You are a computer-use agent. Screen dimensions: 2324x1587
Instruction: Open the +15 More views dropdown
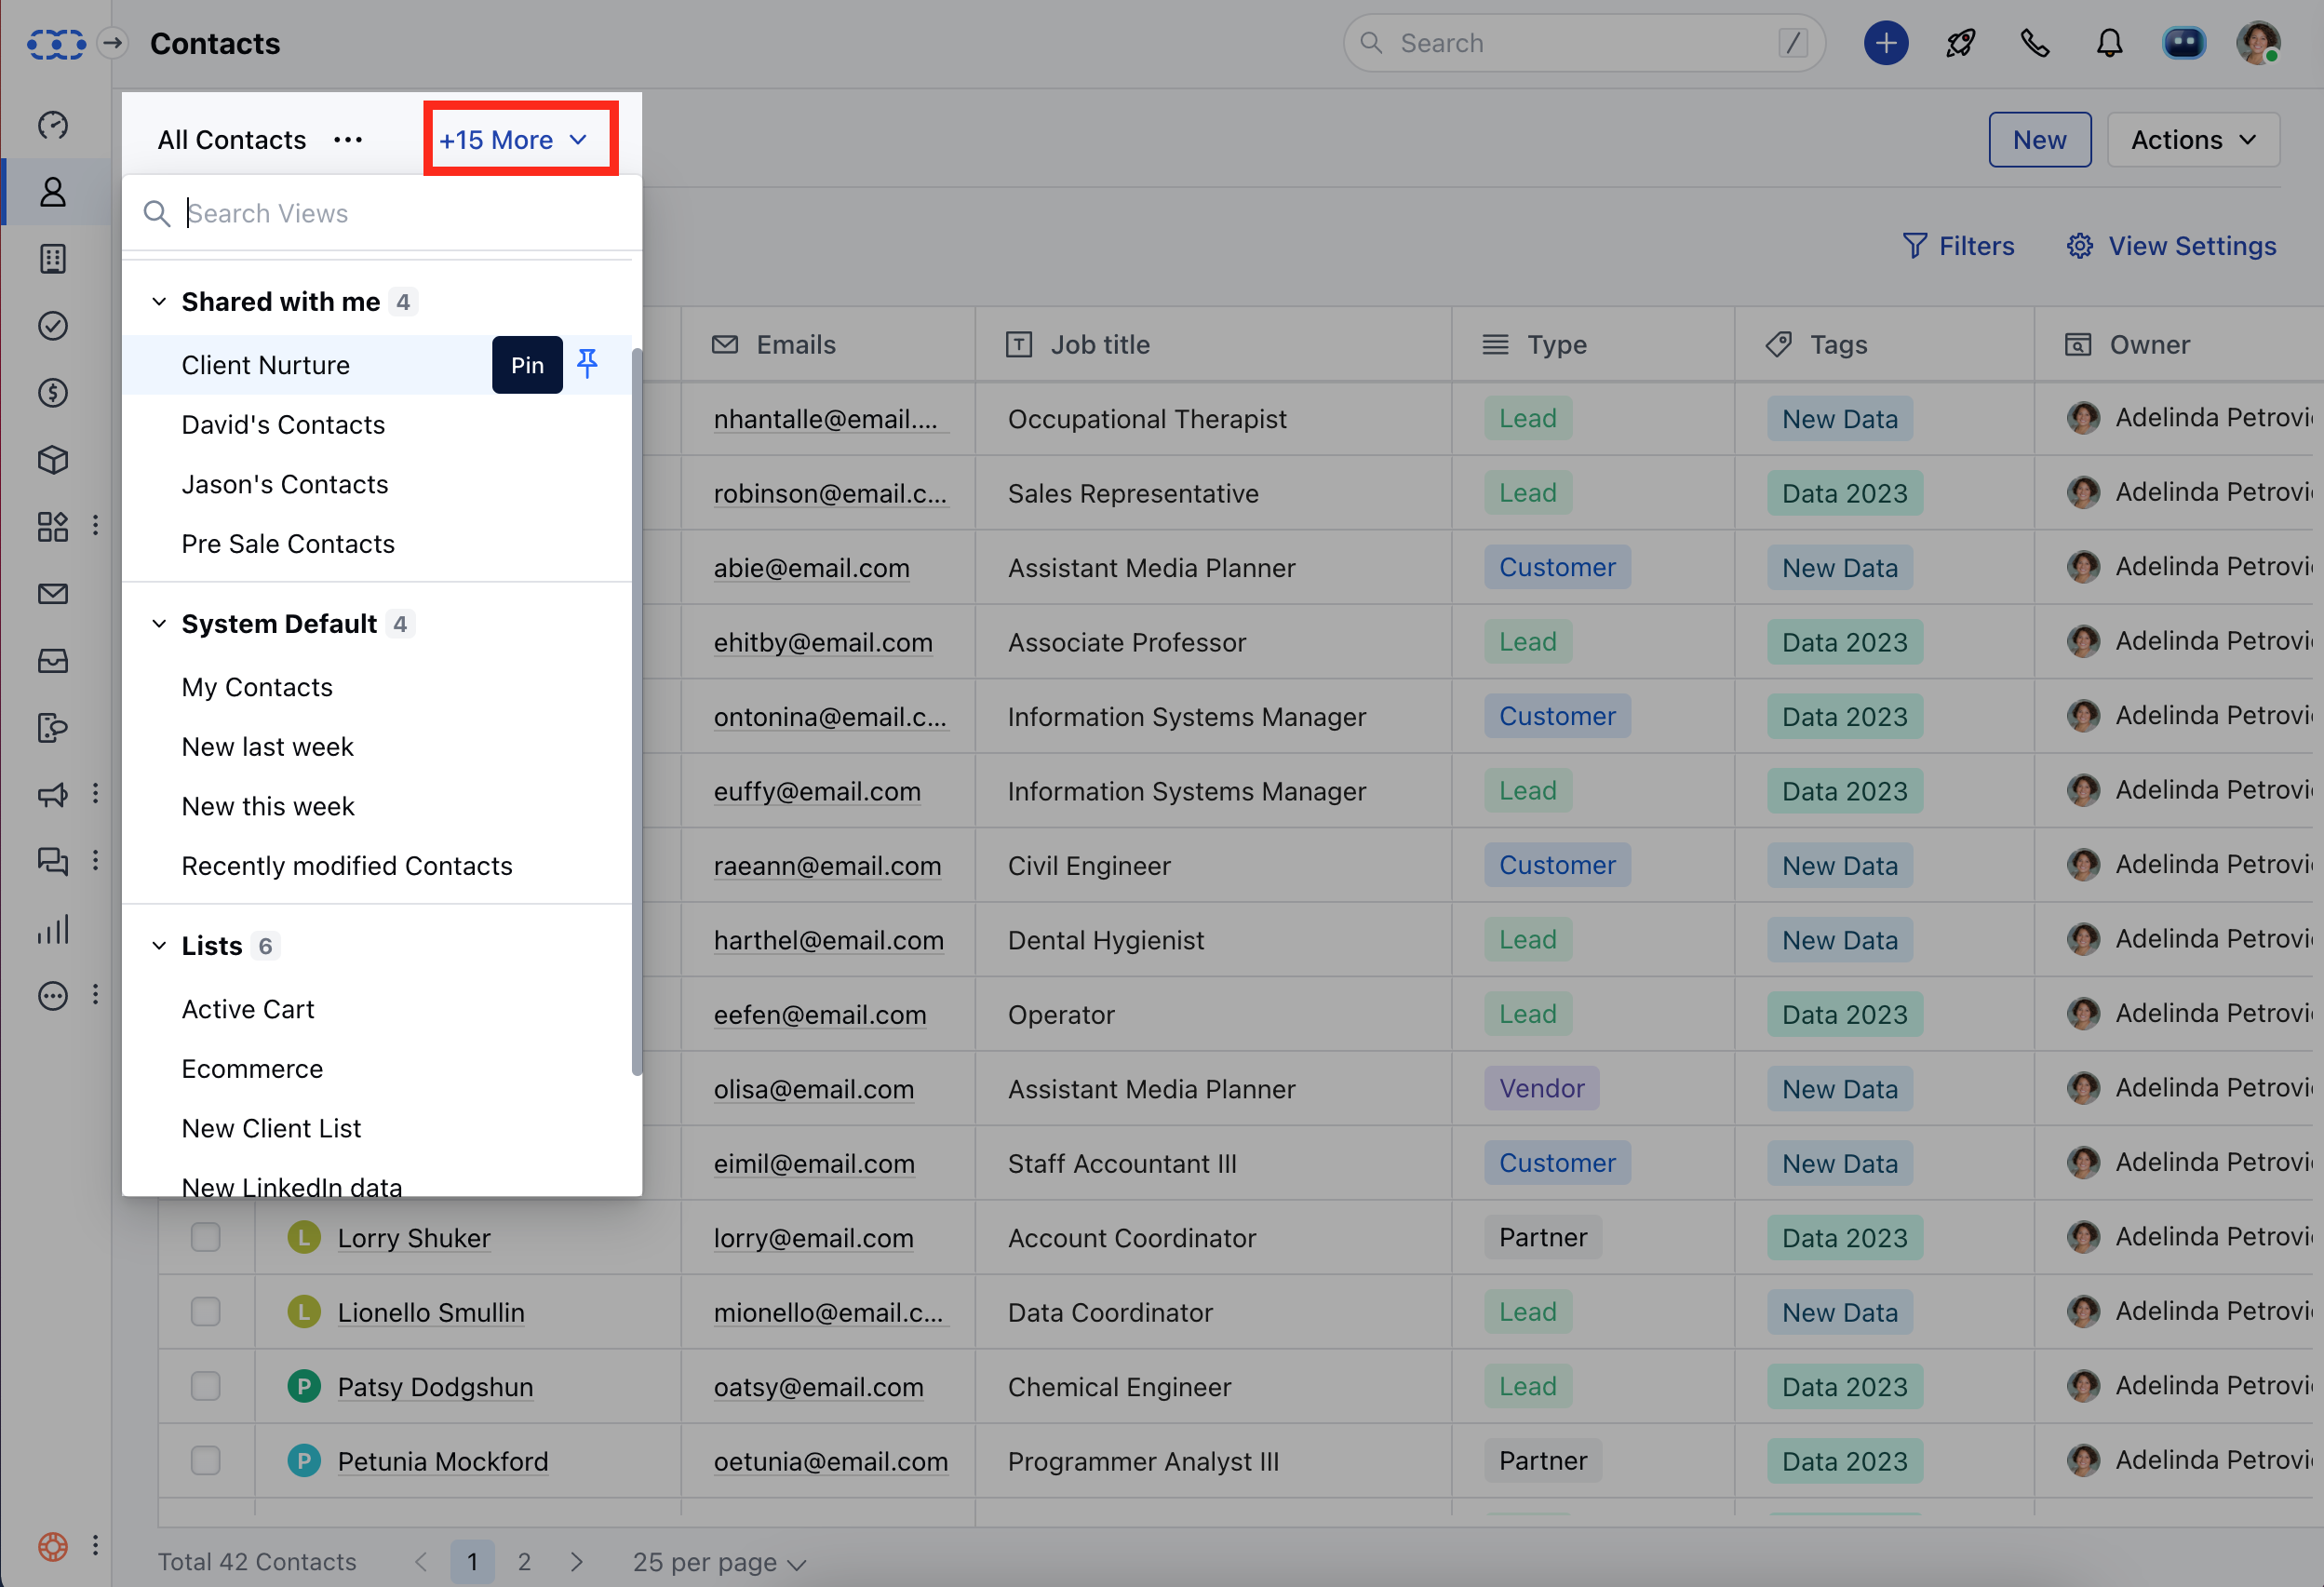[x=514, y=140]
